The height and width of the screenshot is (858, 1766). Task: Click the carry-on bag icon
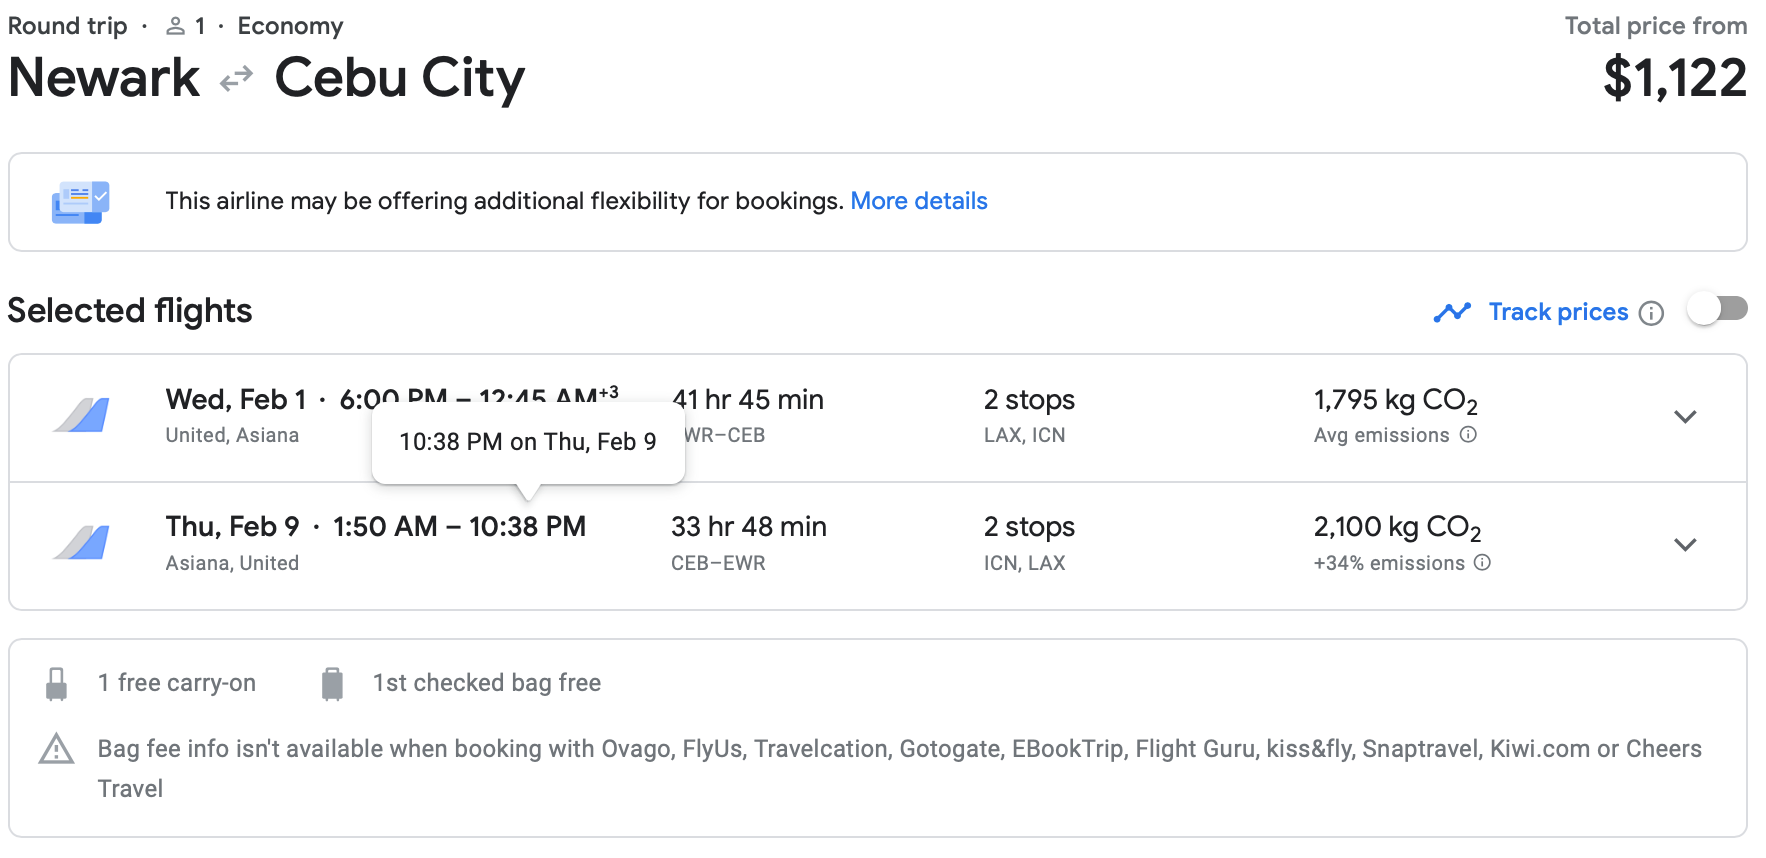coord(57,684)
